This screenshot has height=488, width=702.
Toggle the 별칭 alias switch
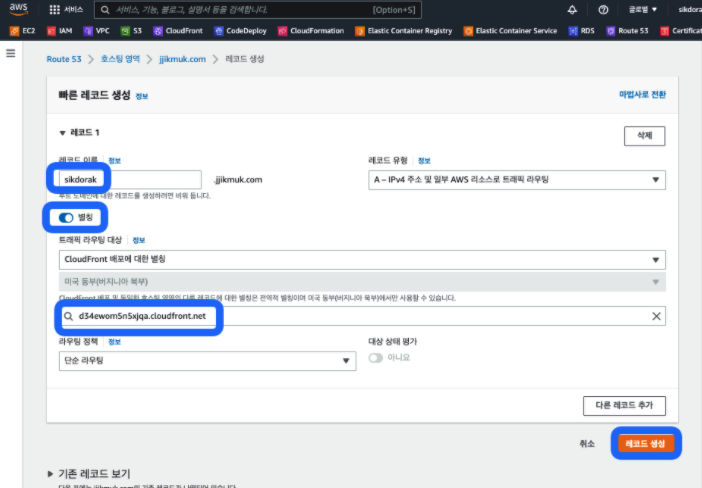(x=66, y=218)
